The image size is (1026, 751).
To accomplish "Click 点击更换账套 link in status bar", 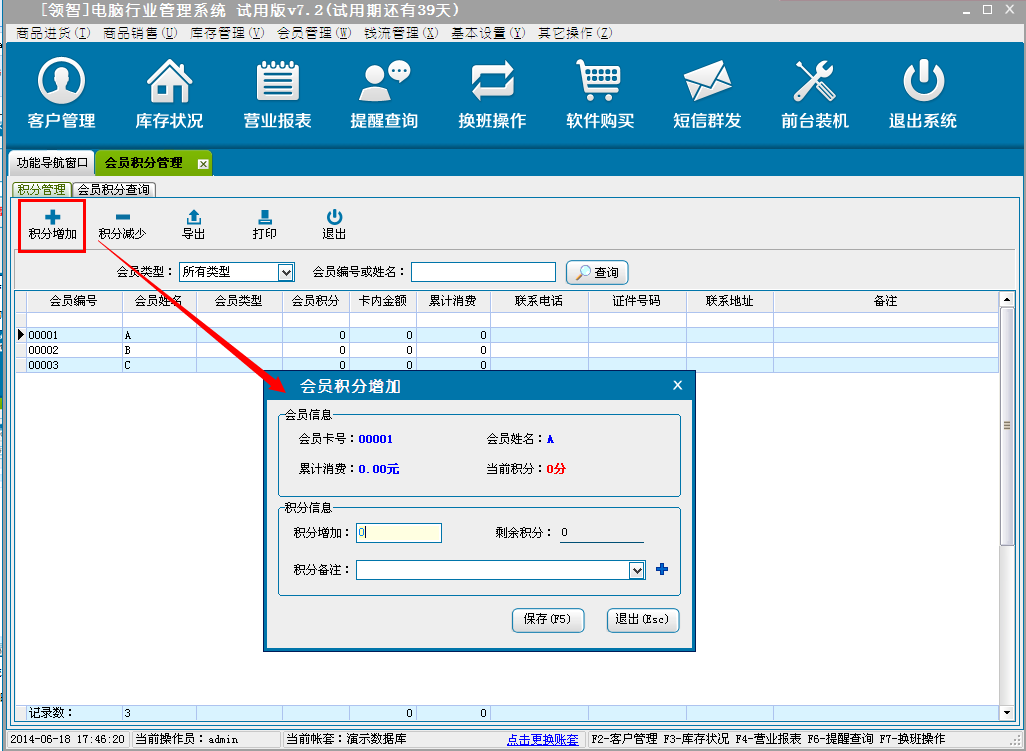I will click(x=542, y=740).
